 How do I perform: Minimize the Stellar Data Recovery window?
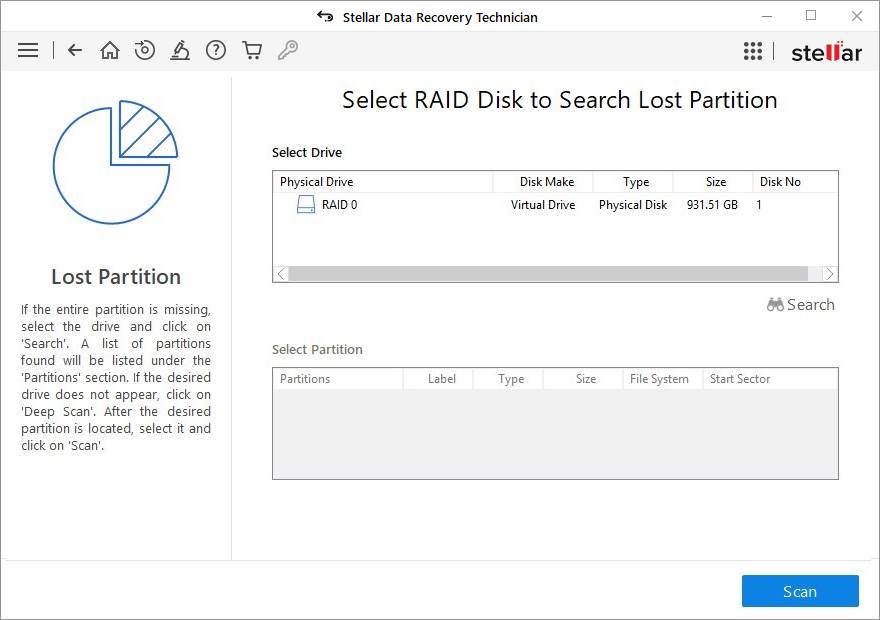[x=767, y=16]
